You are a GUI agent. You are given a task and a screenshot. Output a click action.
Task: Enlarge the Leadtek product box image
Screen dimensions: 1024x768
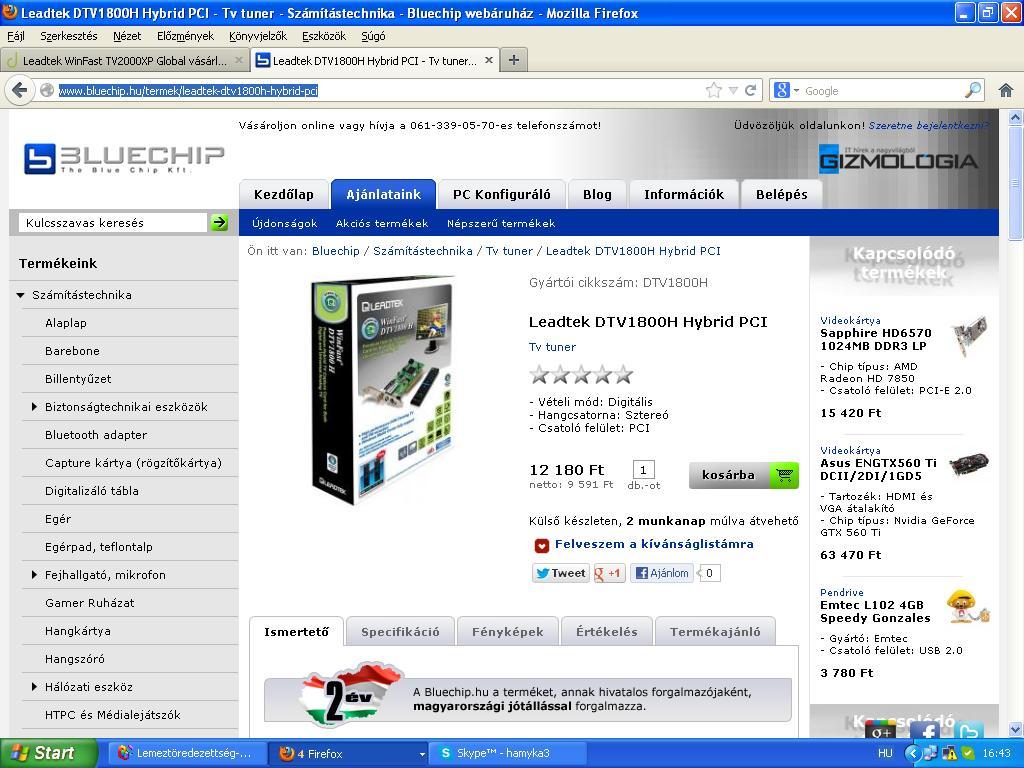[x=383, y=390]
